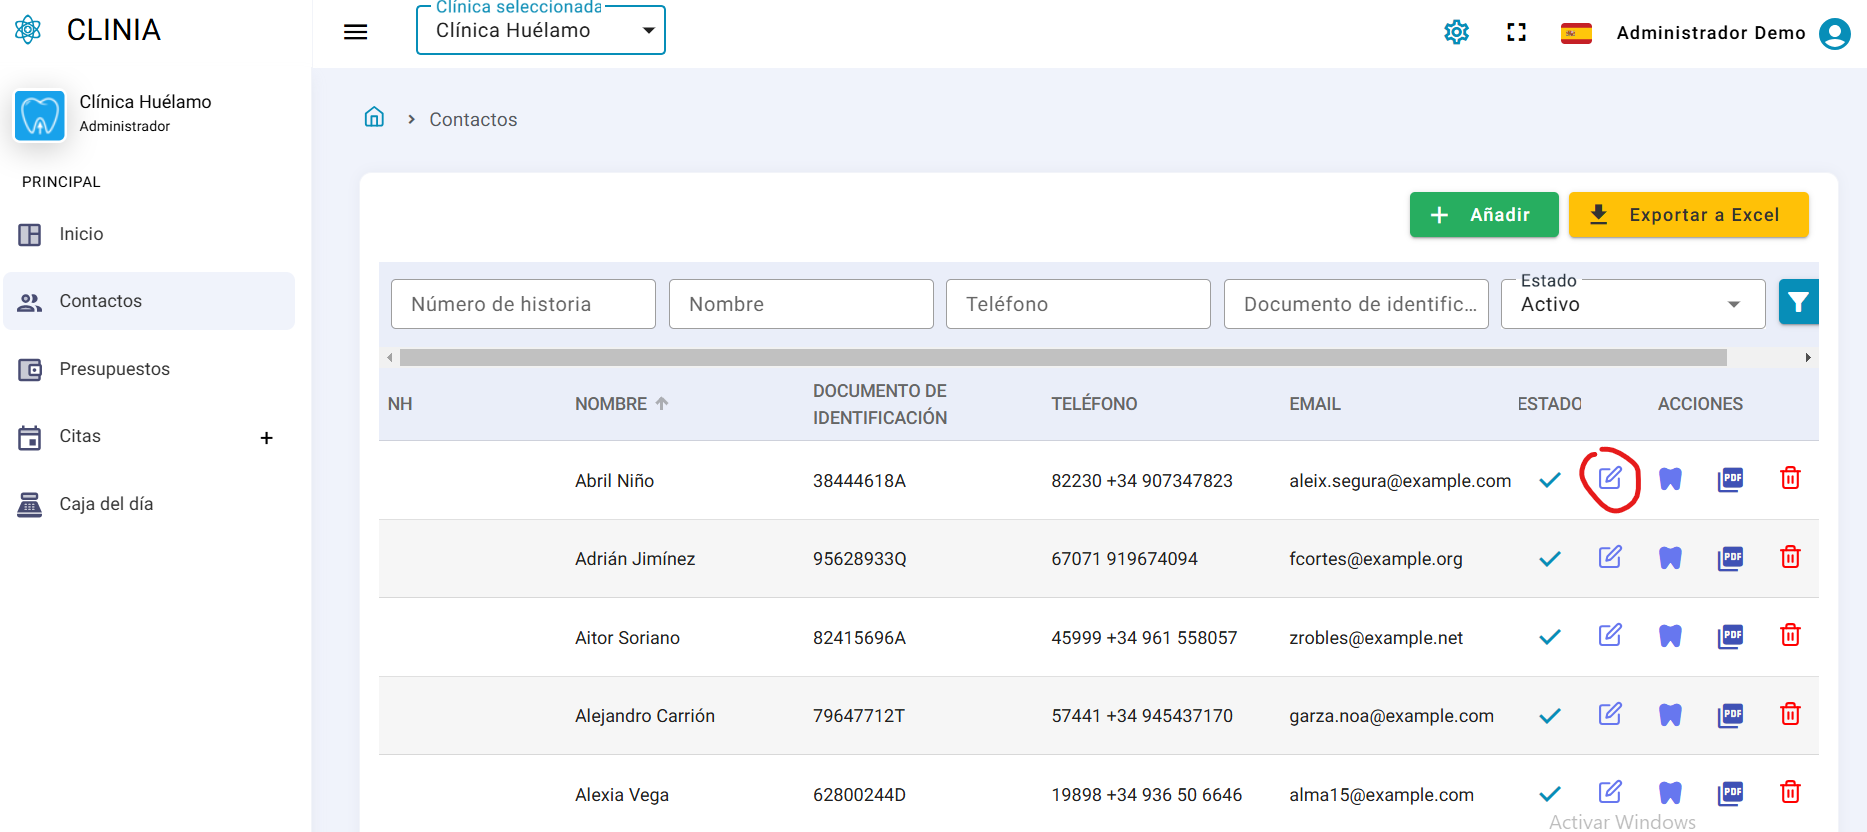The width and height of the screenshot is (1867, 832).
Task: Generate PDF for Adrián Jimínez
Action: point(1730,558)
